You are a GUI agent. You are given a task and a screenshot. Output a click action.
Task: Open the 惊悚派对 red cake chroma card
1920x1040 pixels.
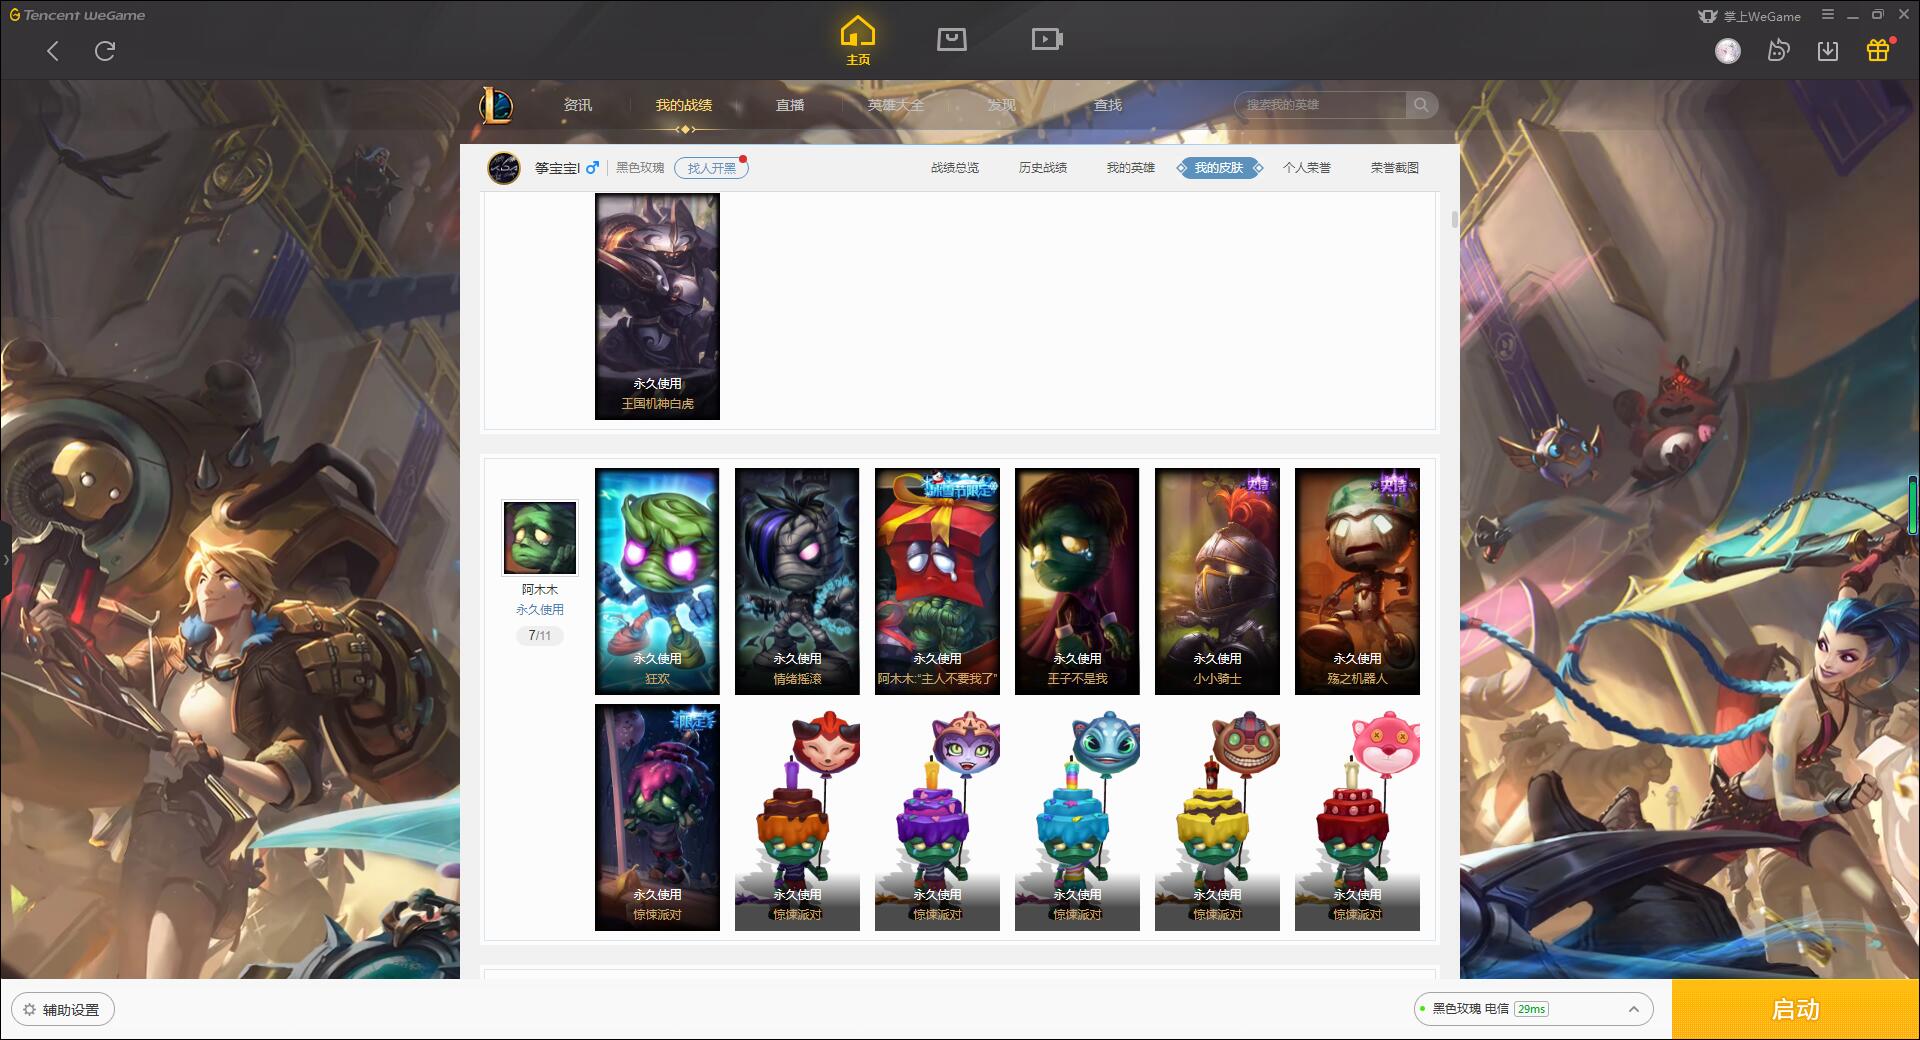(1357, 817)
